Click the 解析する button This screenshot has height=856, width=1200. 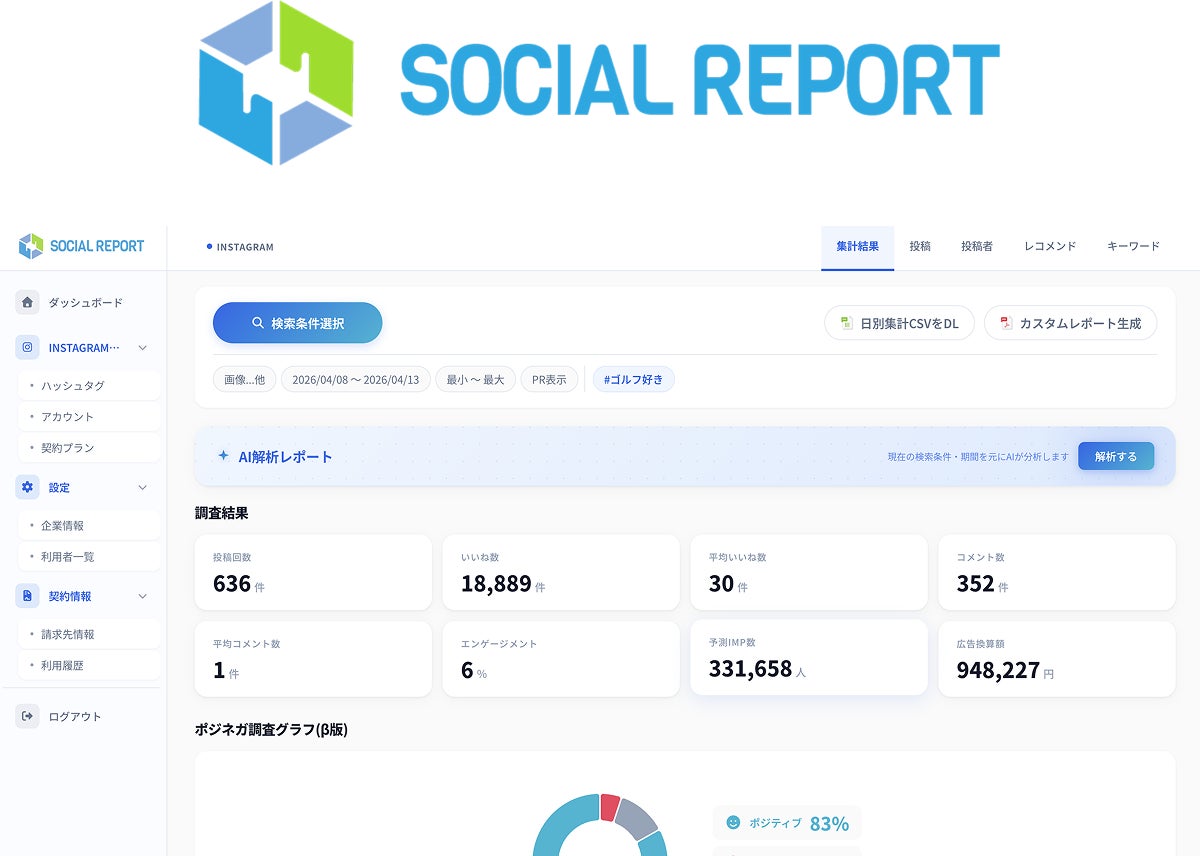1116,456
